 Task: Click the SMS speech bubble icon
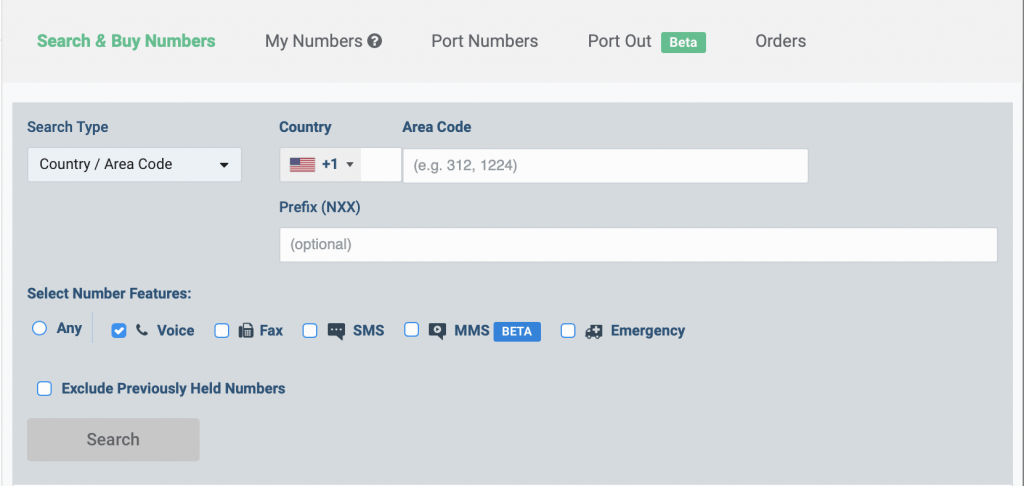(336, 331)
